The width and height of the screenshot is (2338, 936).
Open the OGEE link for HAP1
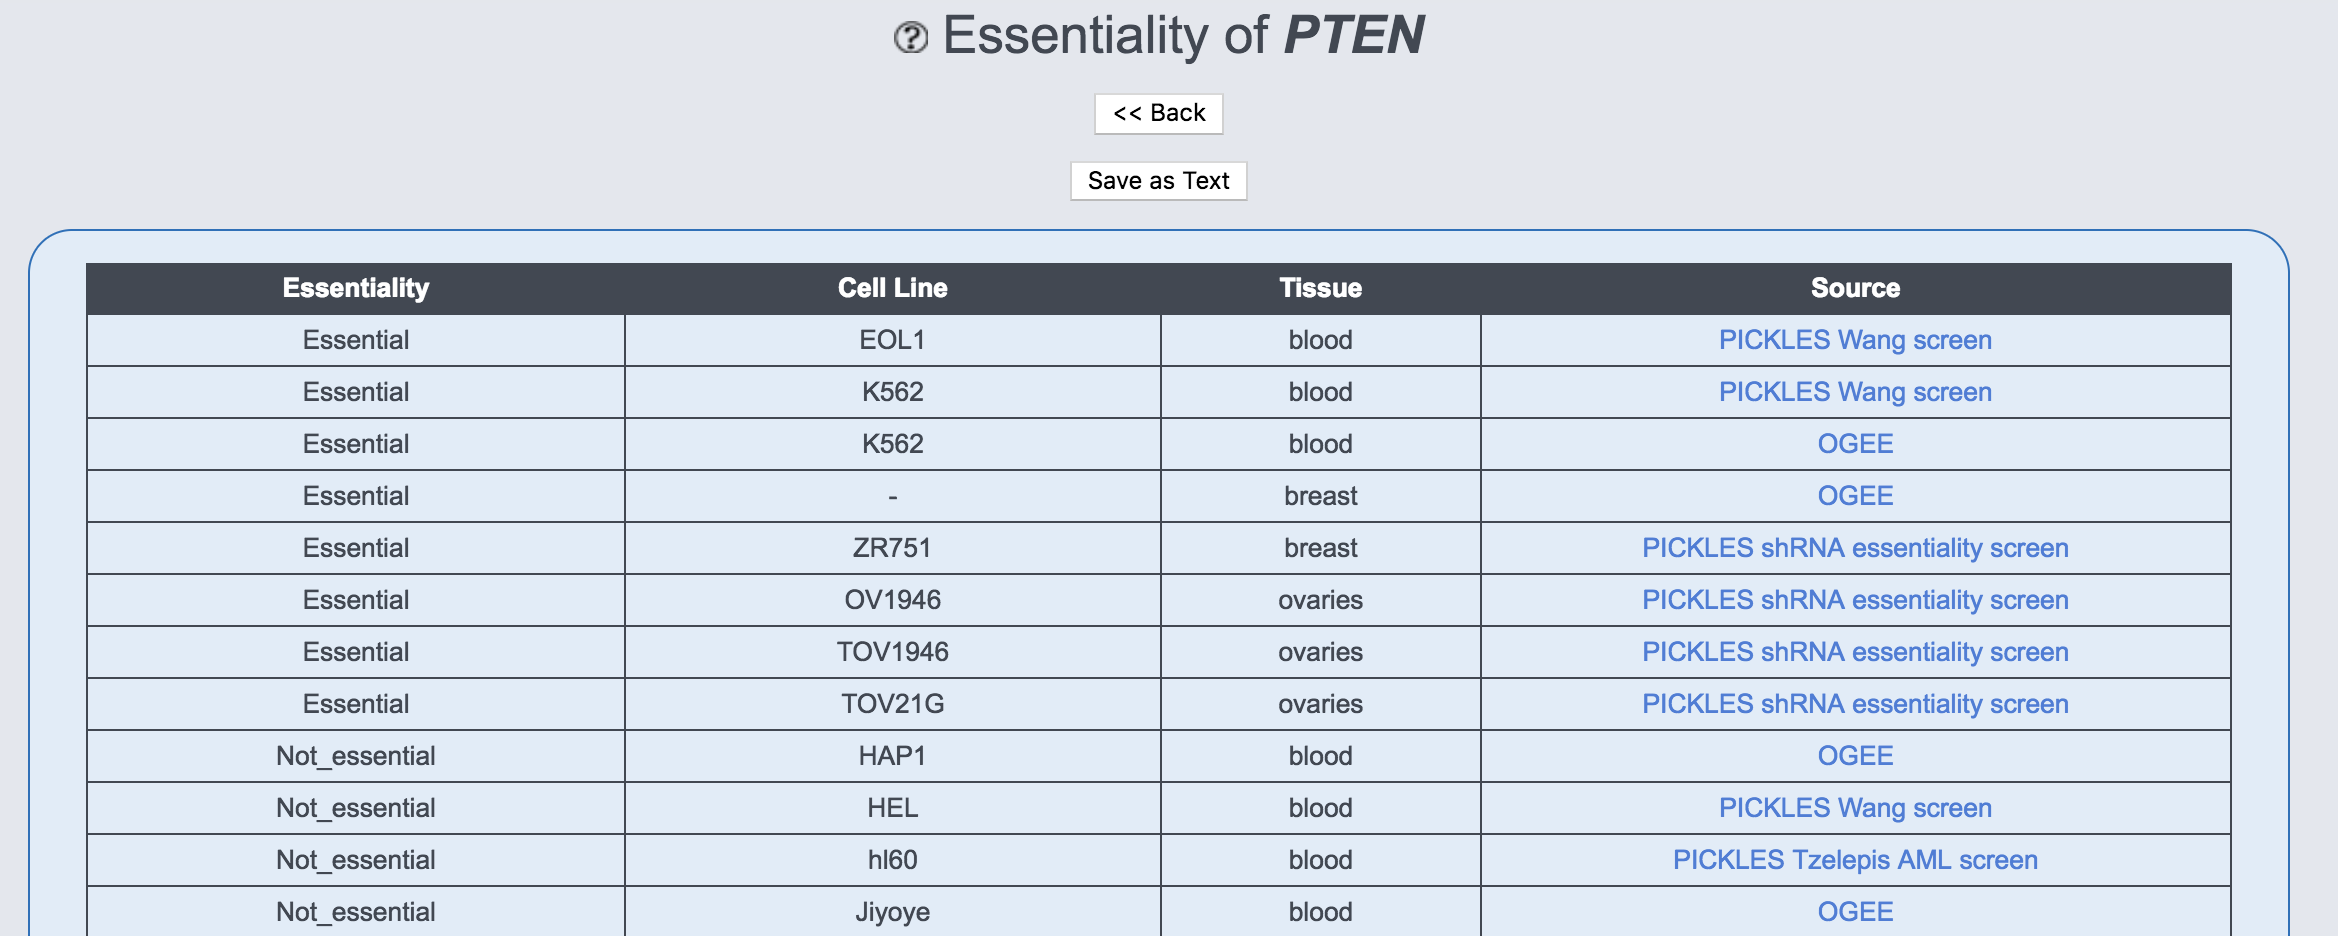tap(1855, 756)
